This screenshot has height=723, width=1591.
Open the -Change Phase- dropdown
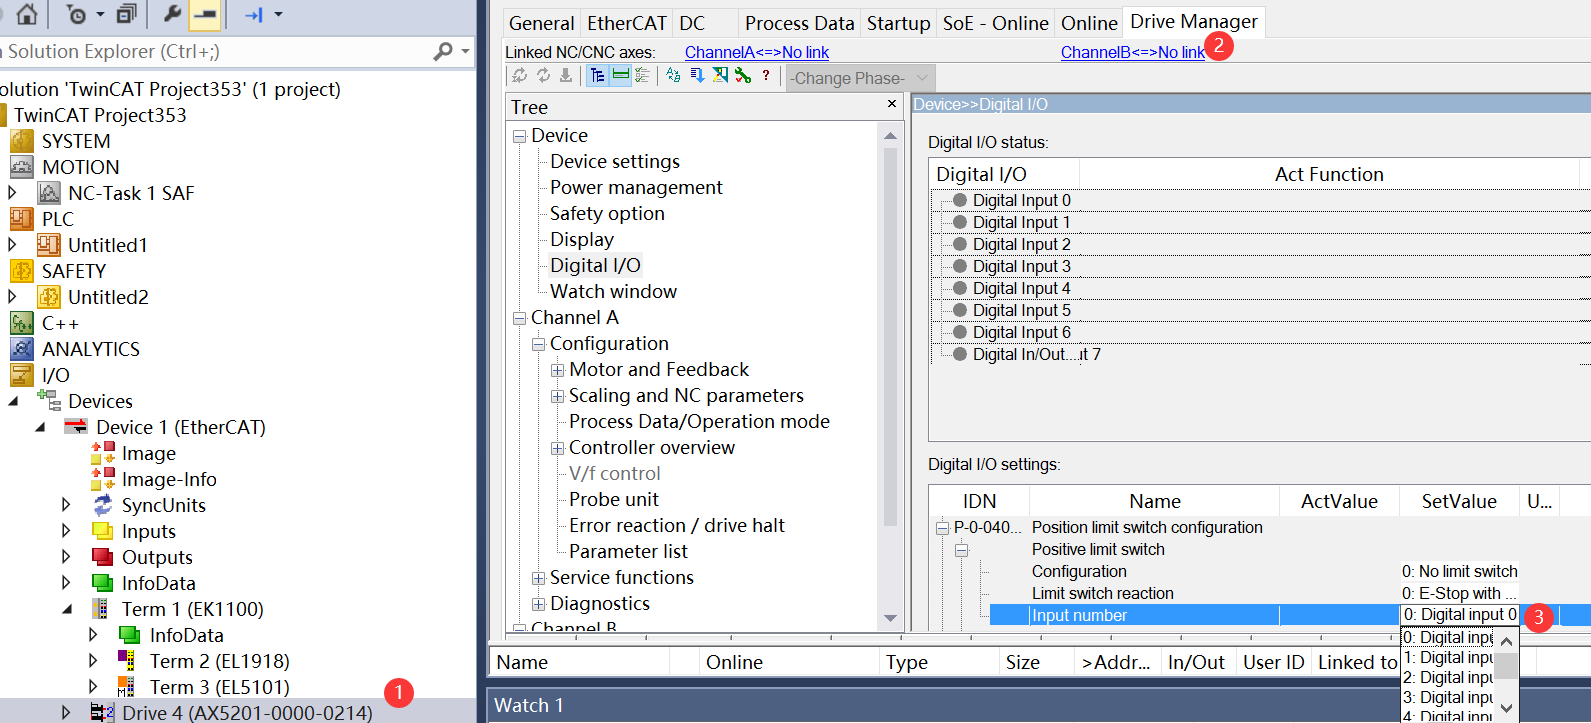point(860,78)
